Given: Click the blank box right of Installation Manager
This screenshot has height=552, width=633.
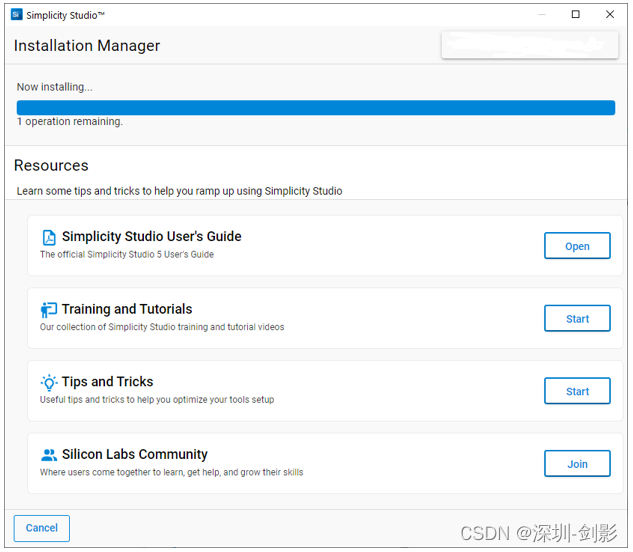Looking at the screenshot, I should point(529,45).
